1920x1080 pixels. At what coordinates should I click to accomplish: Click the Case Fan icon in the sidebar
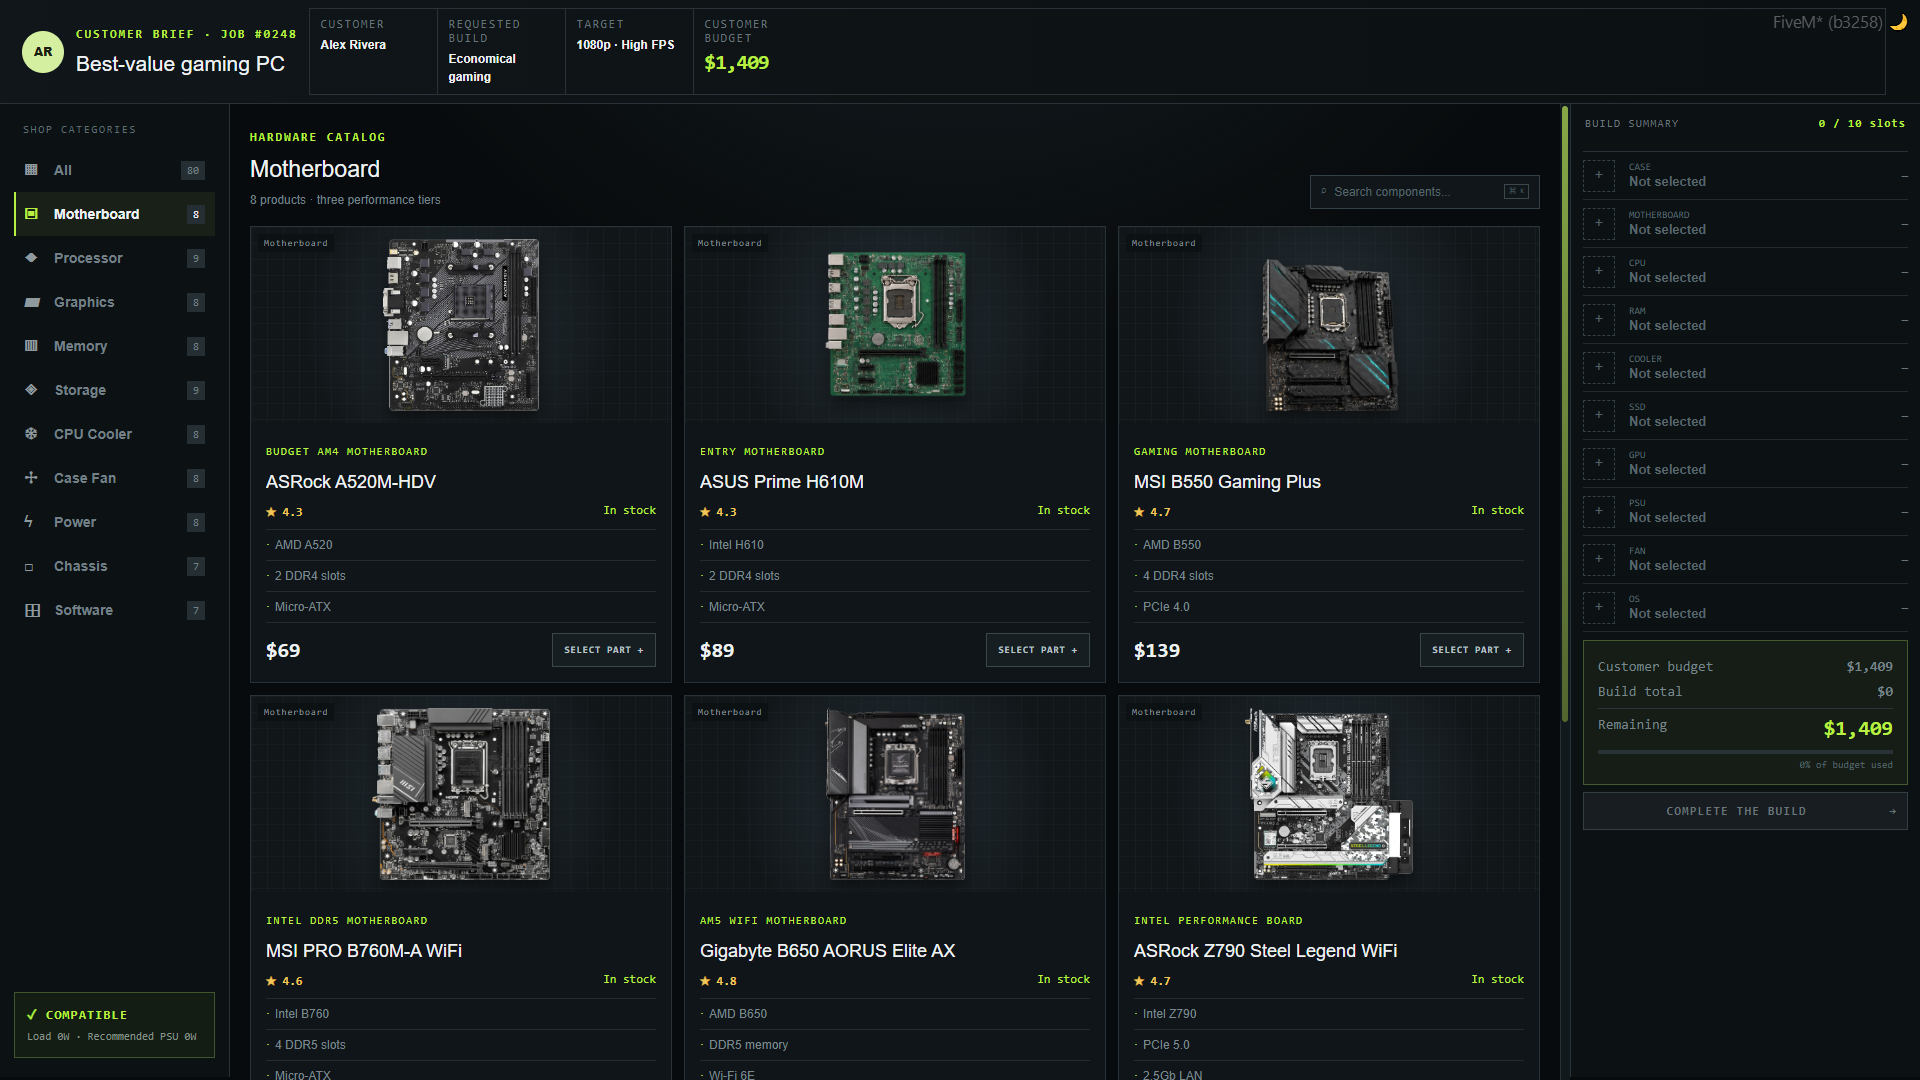(31, 478)
